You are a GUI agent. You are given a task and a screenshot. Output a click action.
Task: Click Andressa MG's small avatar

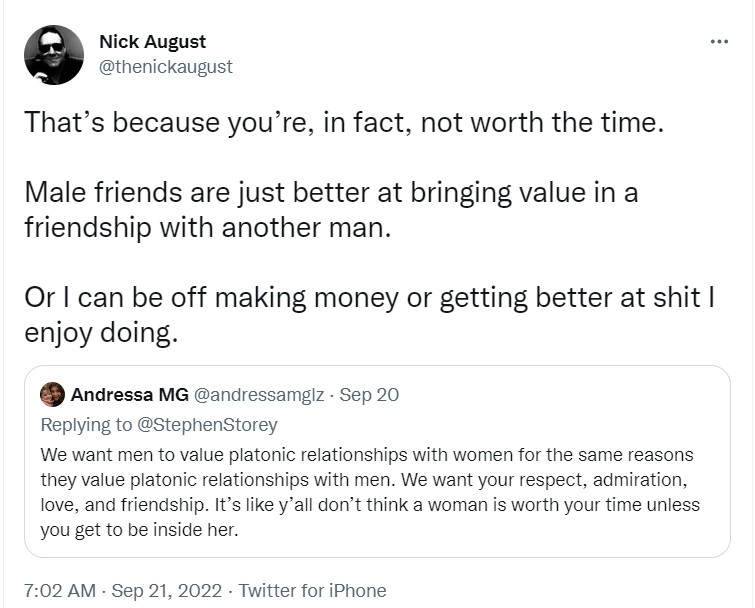[x=53, y=394]
